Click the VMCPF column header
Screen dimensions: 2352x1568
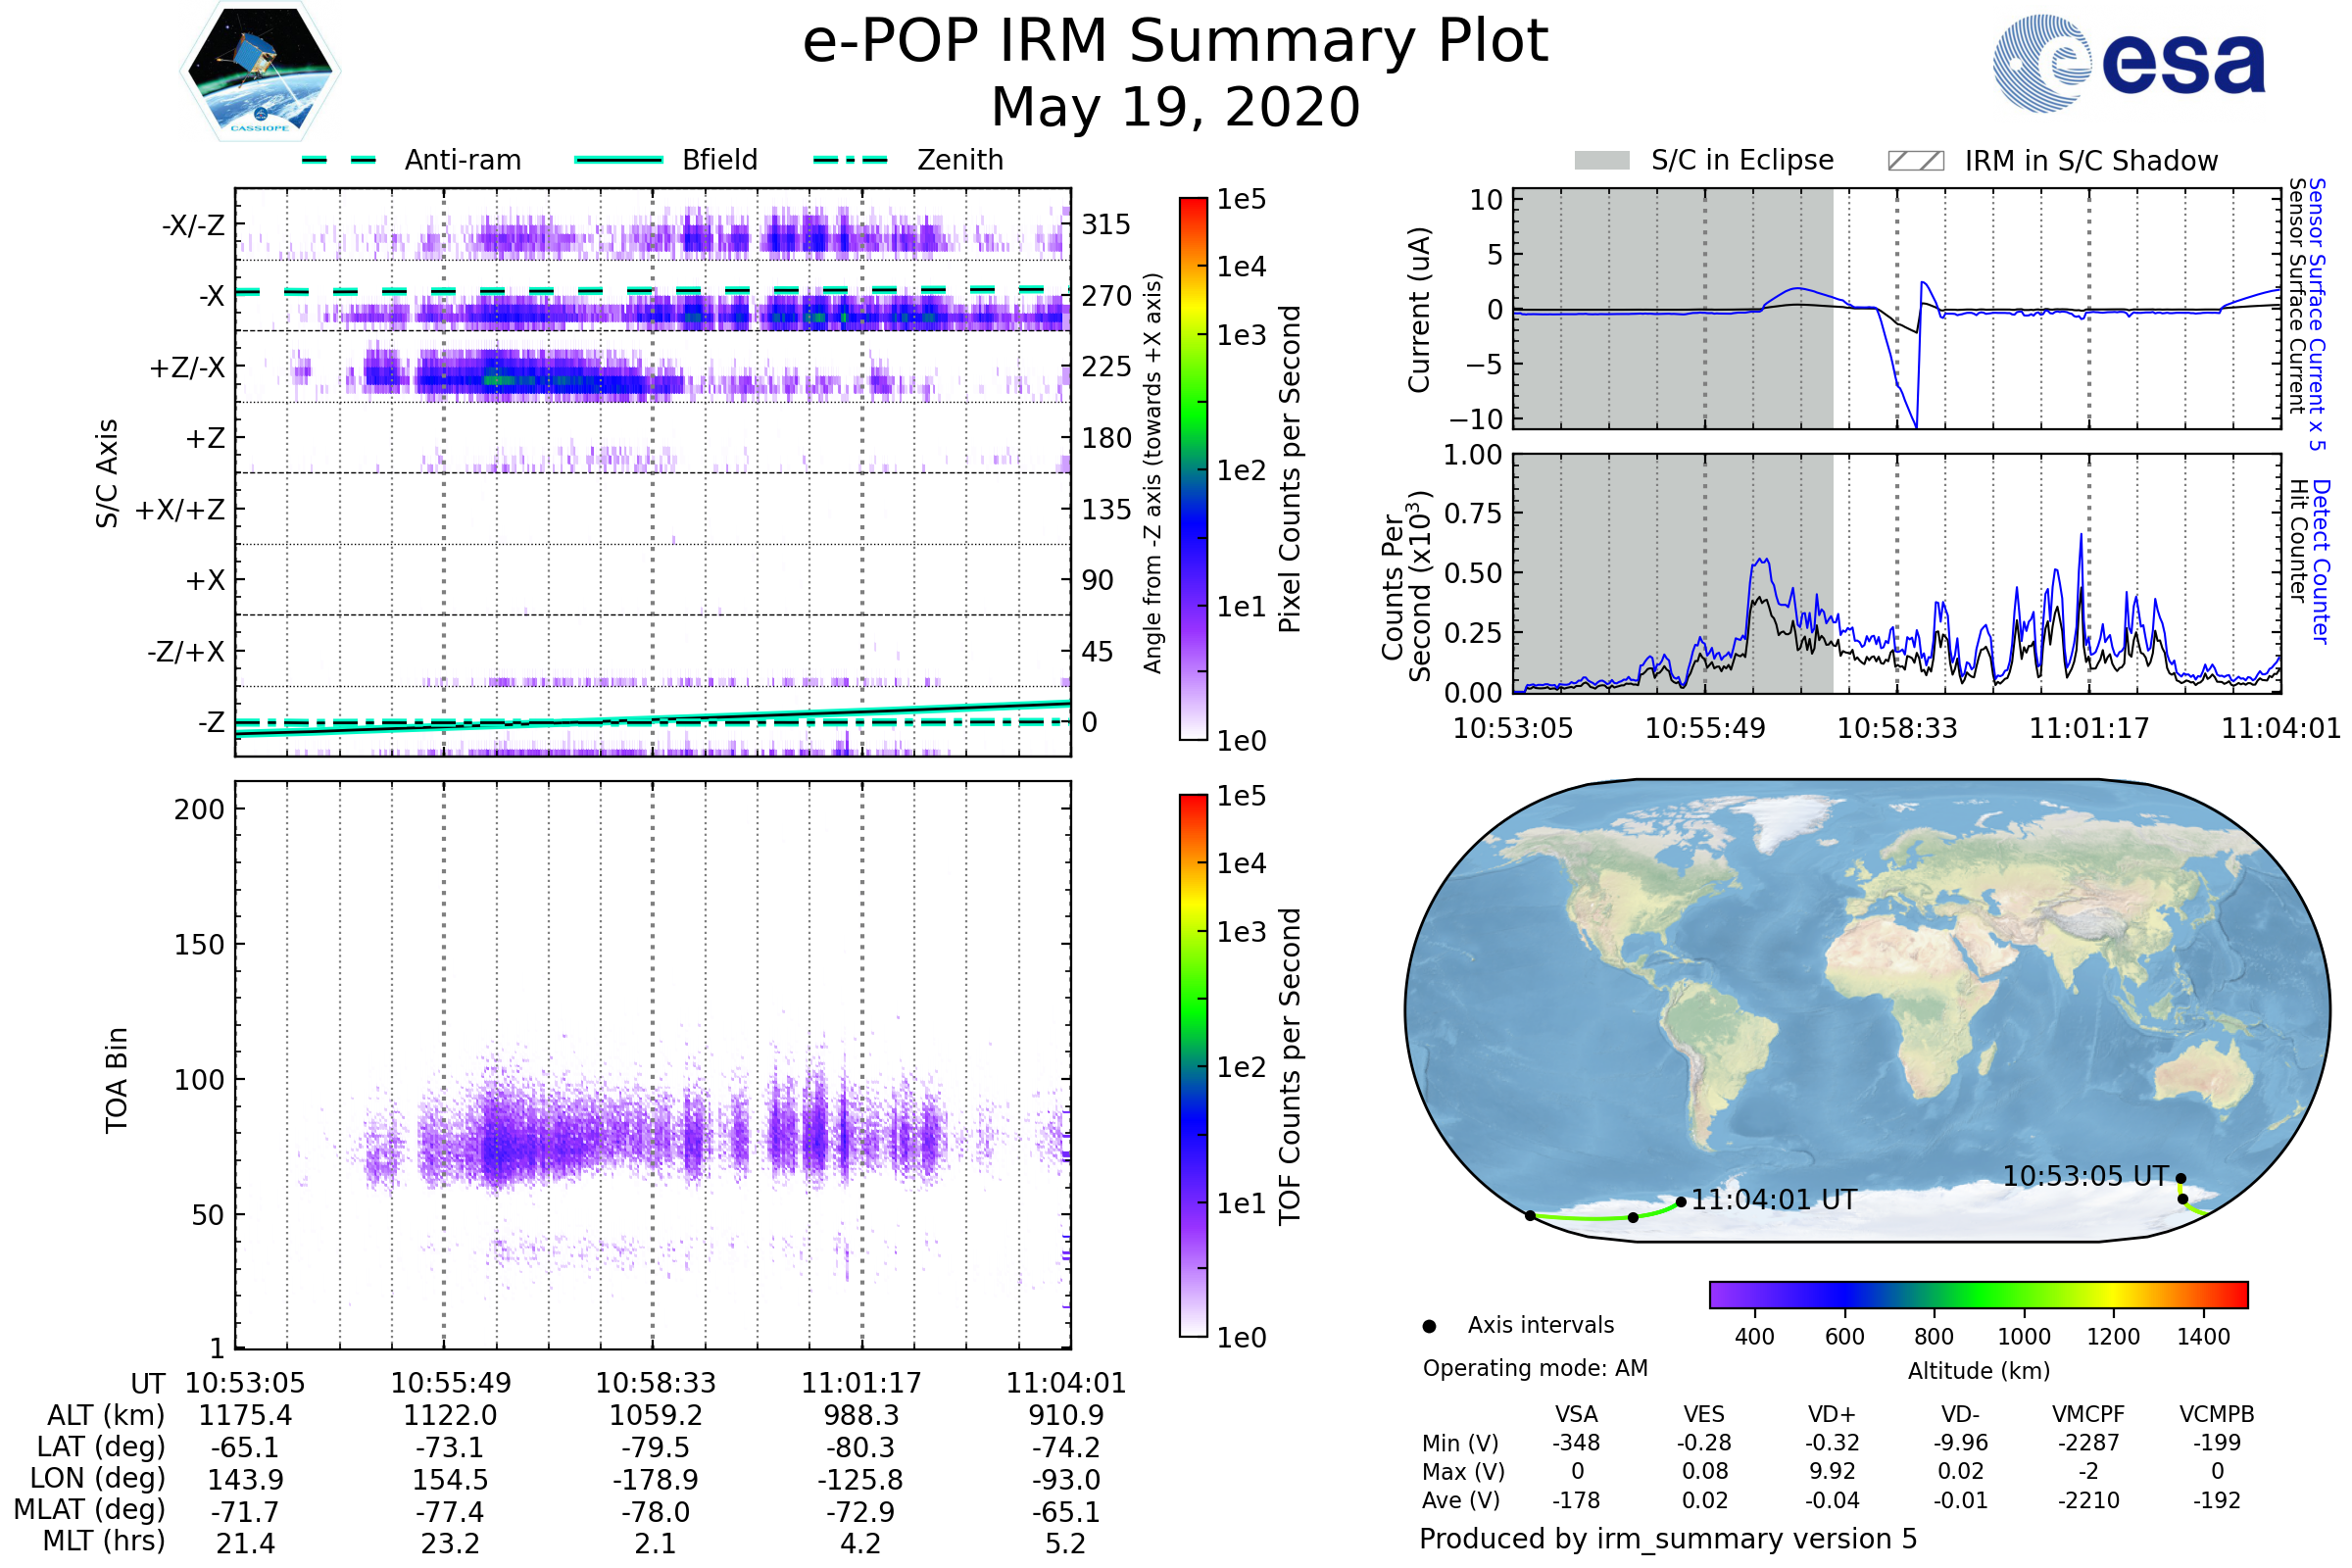point(2088,1414)
